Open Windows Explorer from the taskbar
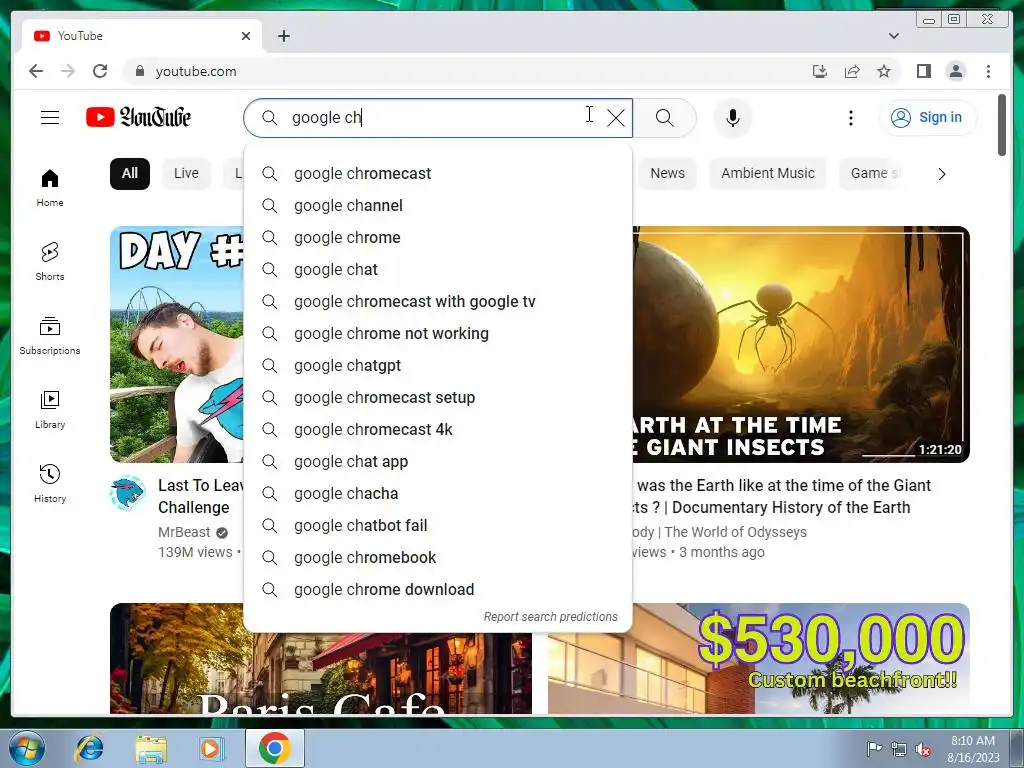The image size is (1024, 768). pyautogui.click(x=151, y=748)
